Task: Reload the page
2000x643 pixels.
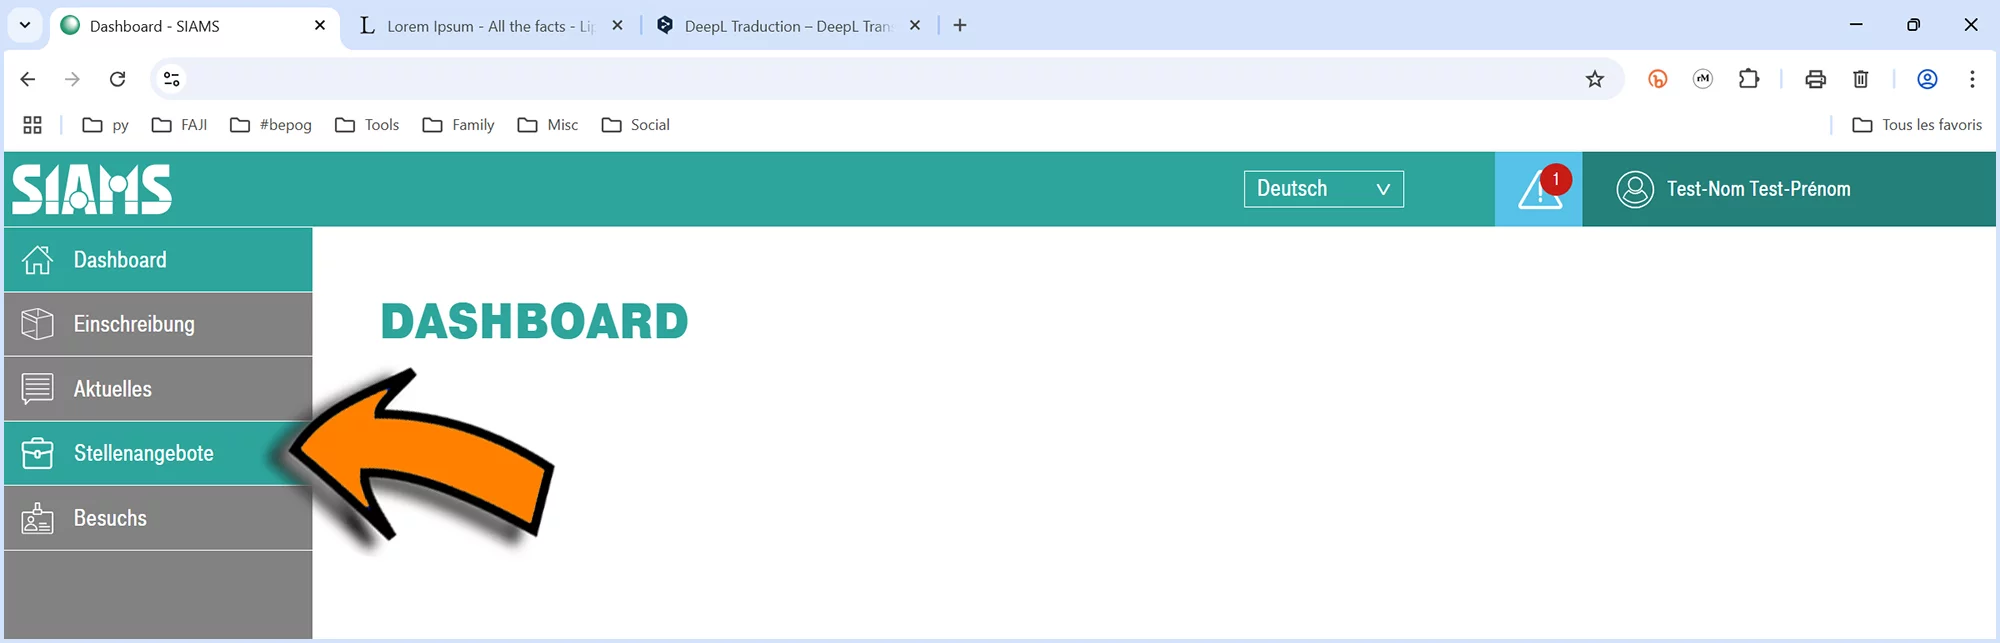Action: click(x=117, y=79)
